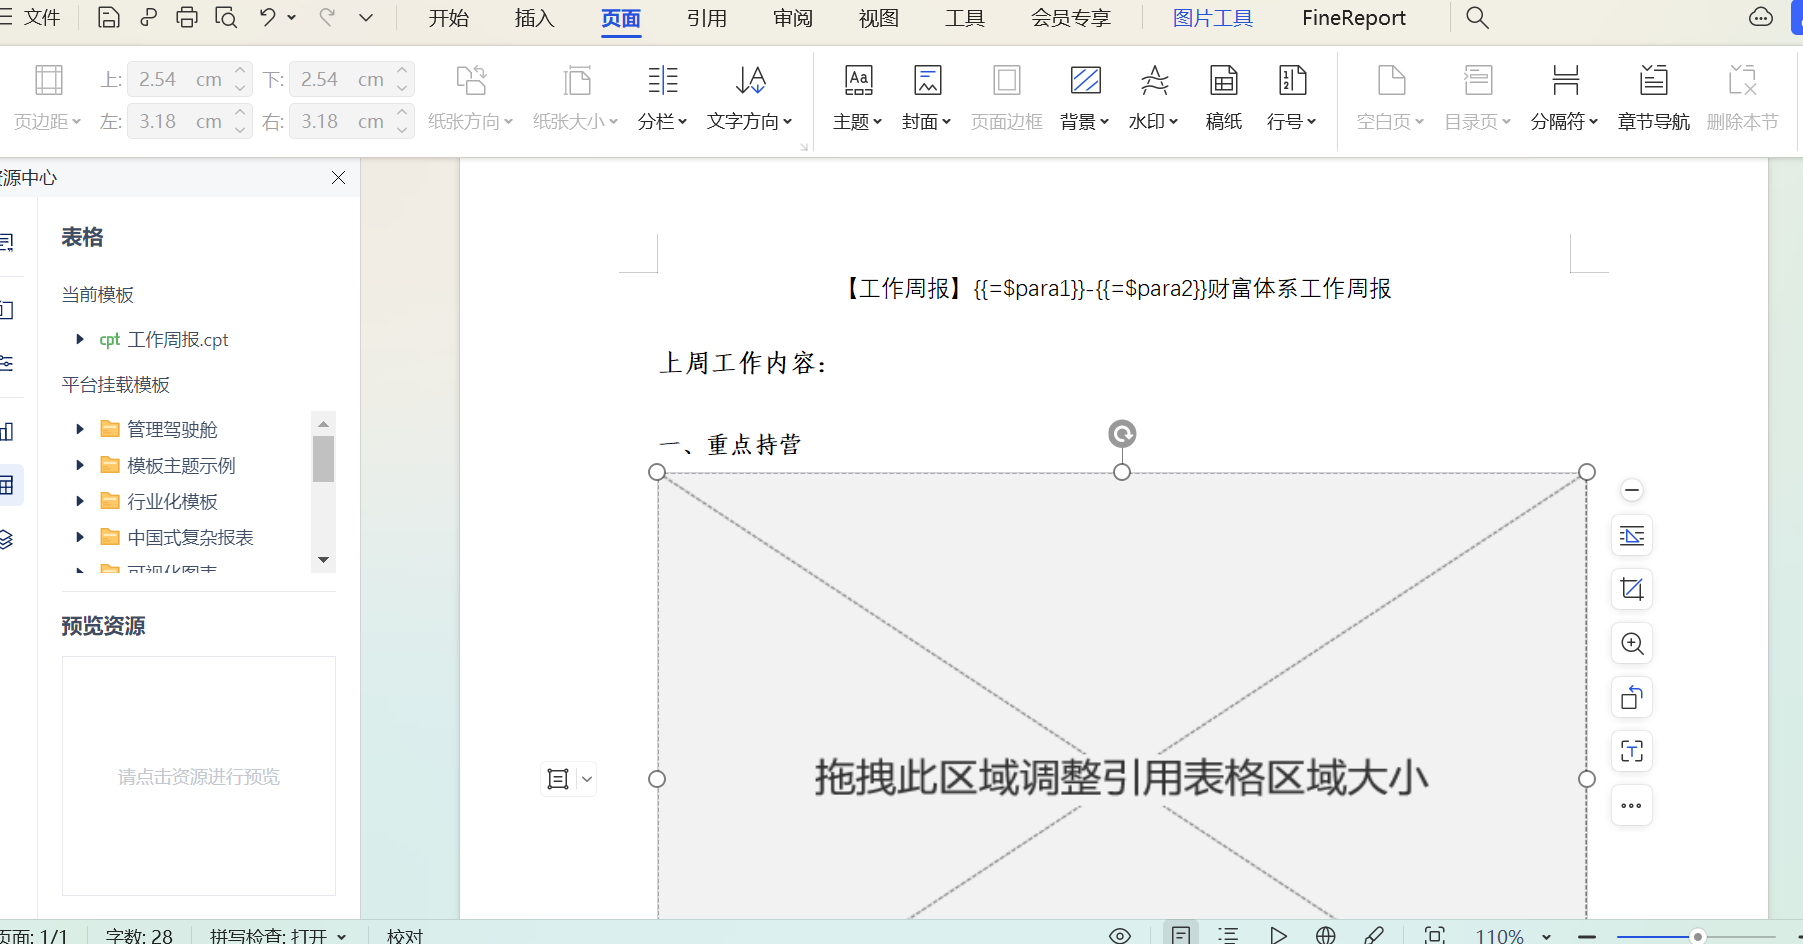1803x944 pixels.
Task: Open the paragraph layout dropdown left of image
Action: (586, 779)
